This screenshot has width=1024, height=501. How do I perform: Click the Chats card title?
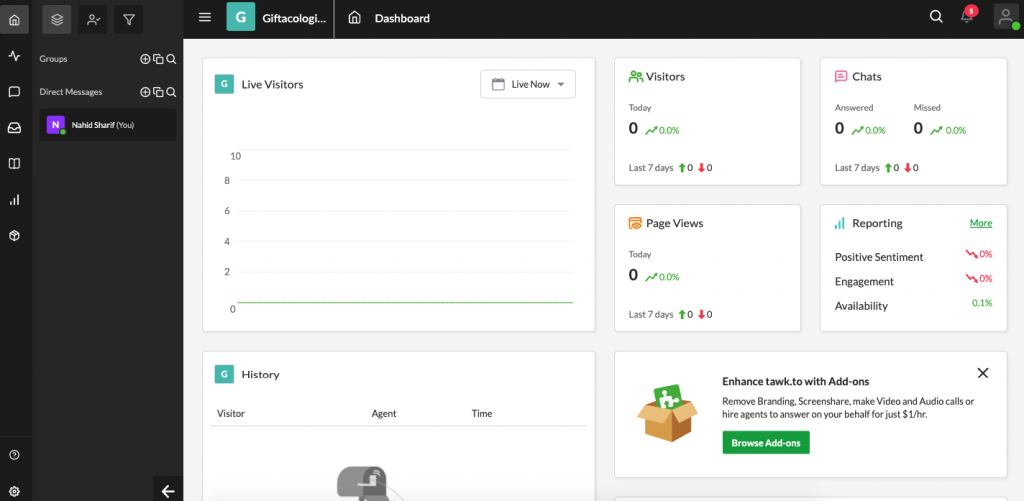click(x=867, y=76)
